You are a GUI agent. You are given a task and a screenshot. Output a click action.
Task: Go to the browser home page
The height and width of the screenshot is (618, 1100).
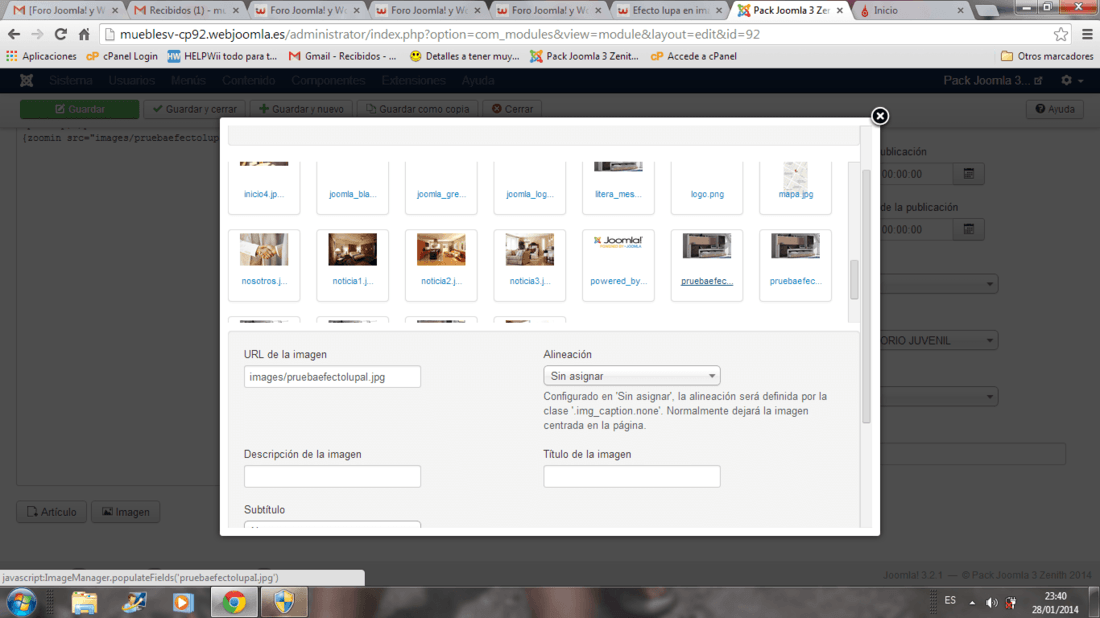click(83, 34)
